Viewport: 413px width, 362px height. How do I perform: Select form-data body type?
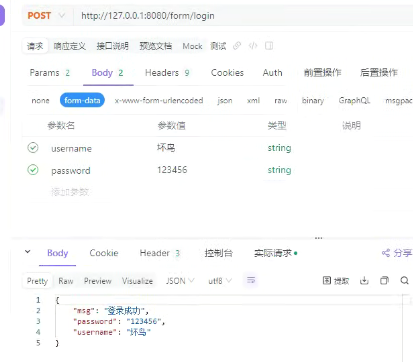pos(82,100)
